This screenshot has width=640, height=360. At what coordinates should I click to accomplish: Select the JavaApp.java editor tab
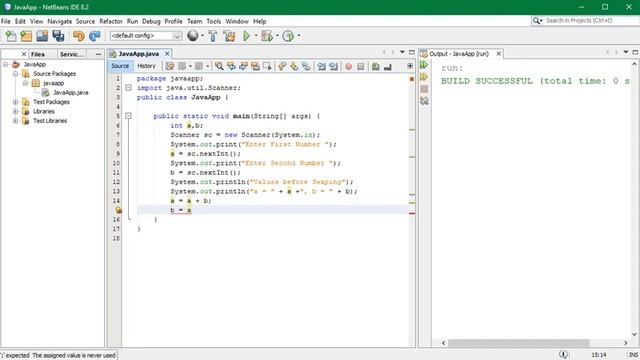tap(139, 54)
